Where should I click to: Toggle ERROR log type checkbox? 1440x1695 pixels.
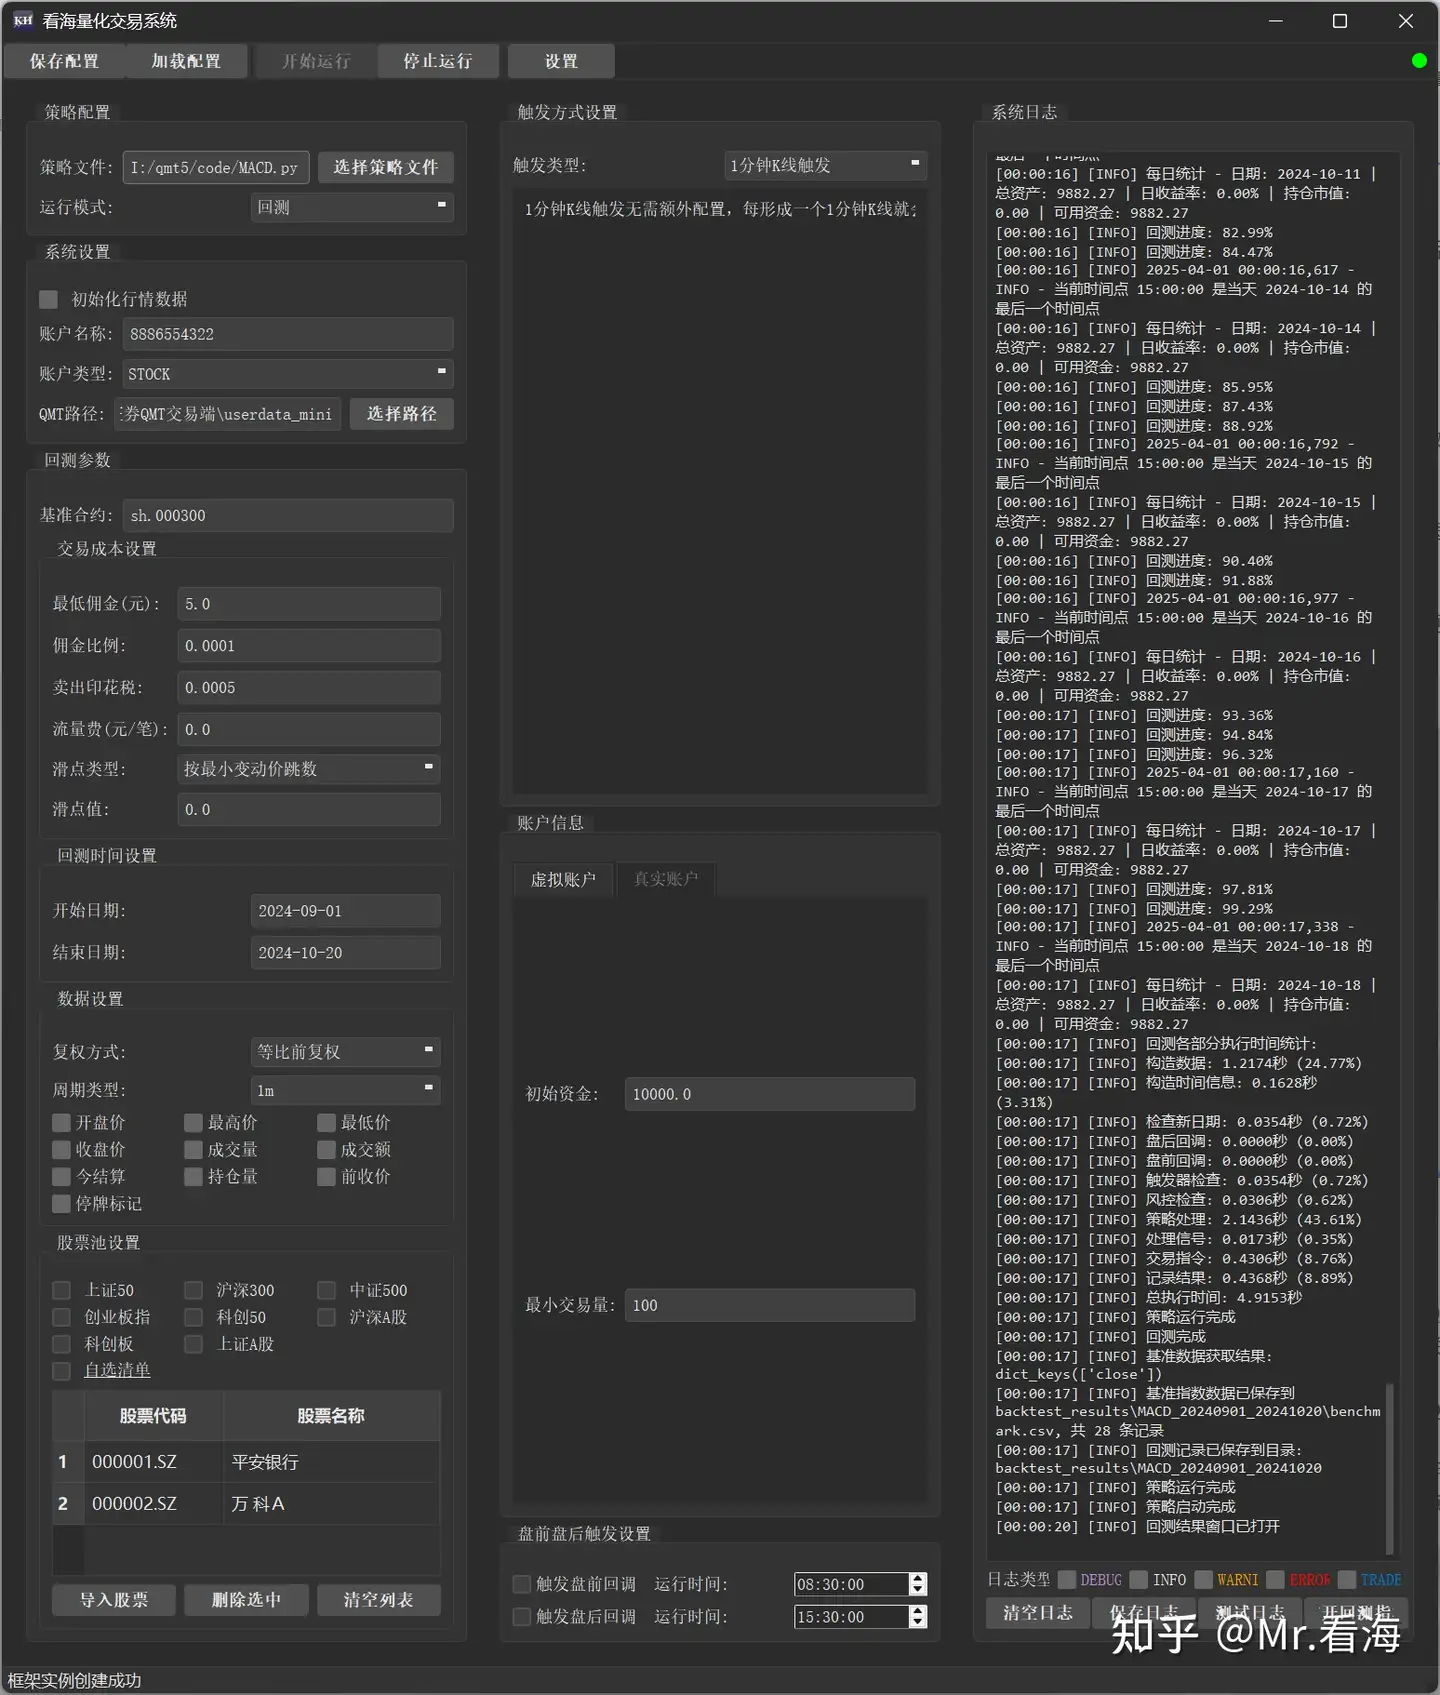click(1275, 1580)
